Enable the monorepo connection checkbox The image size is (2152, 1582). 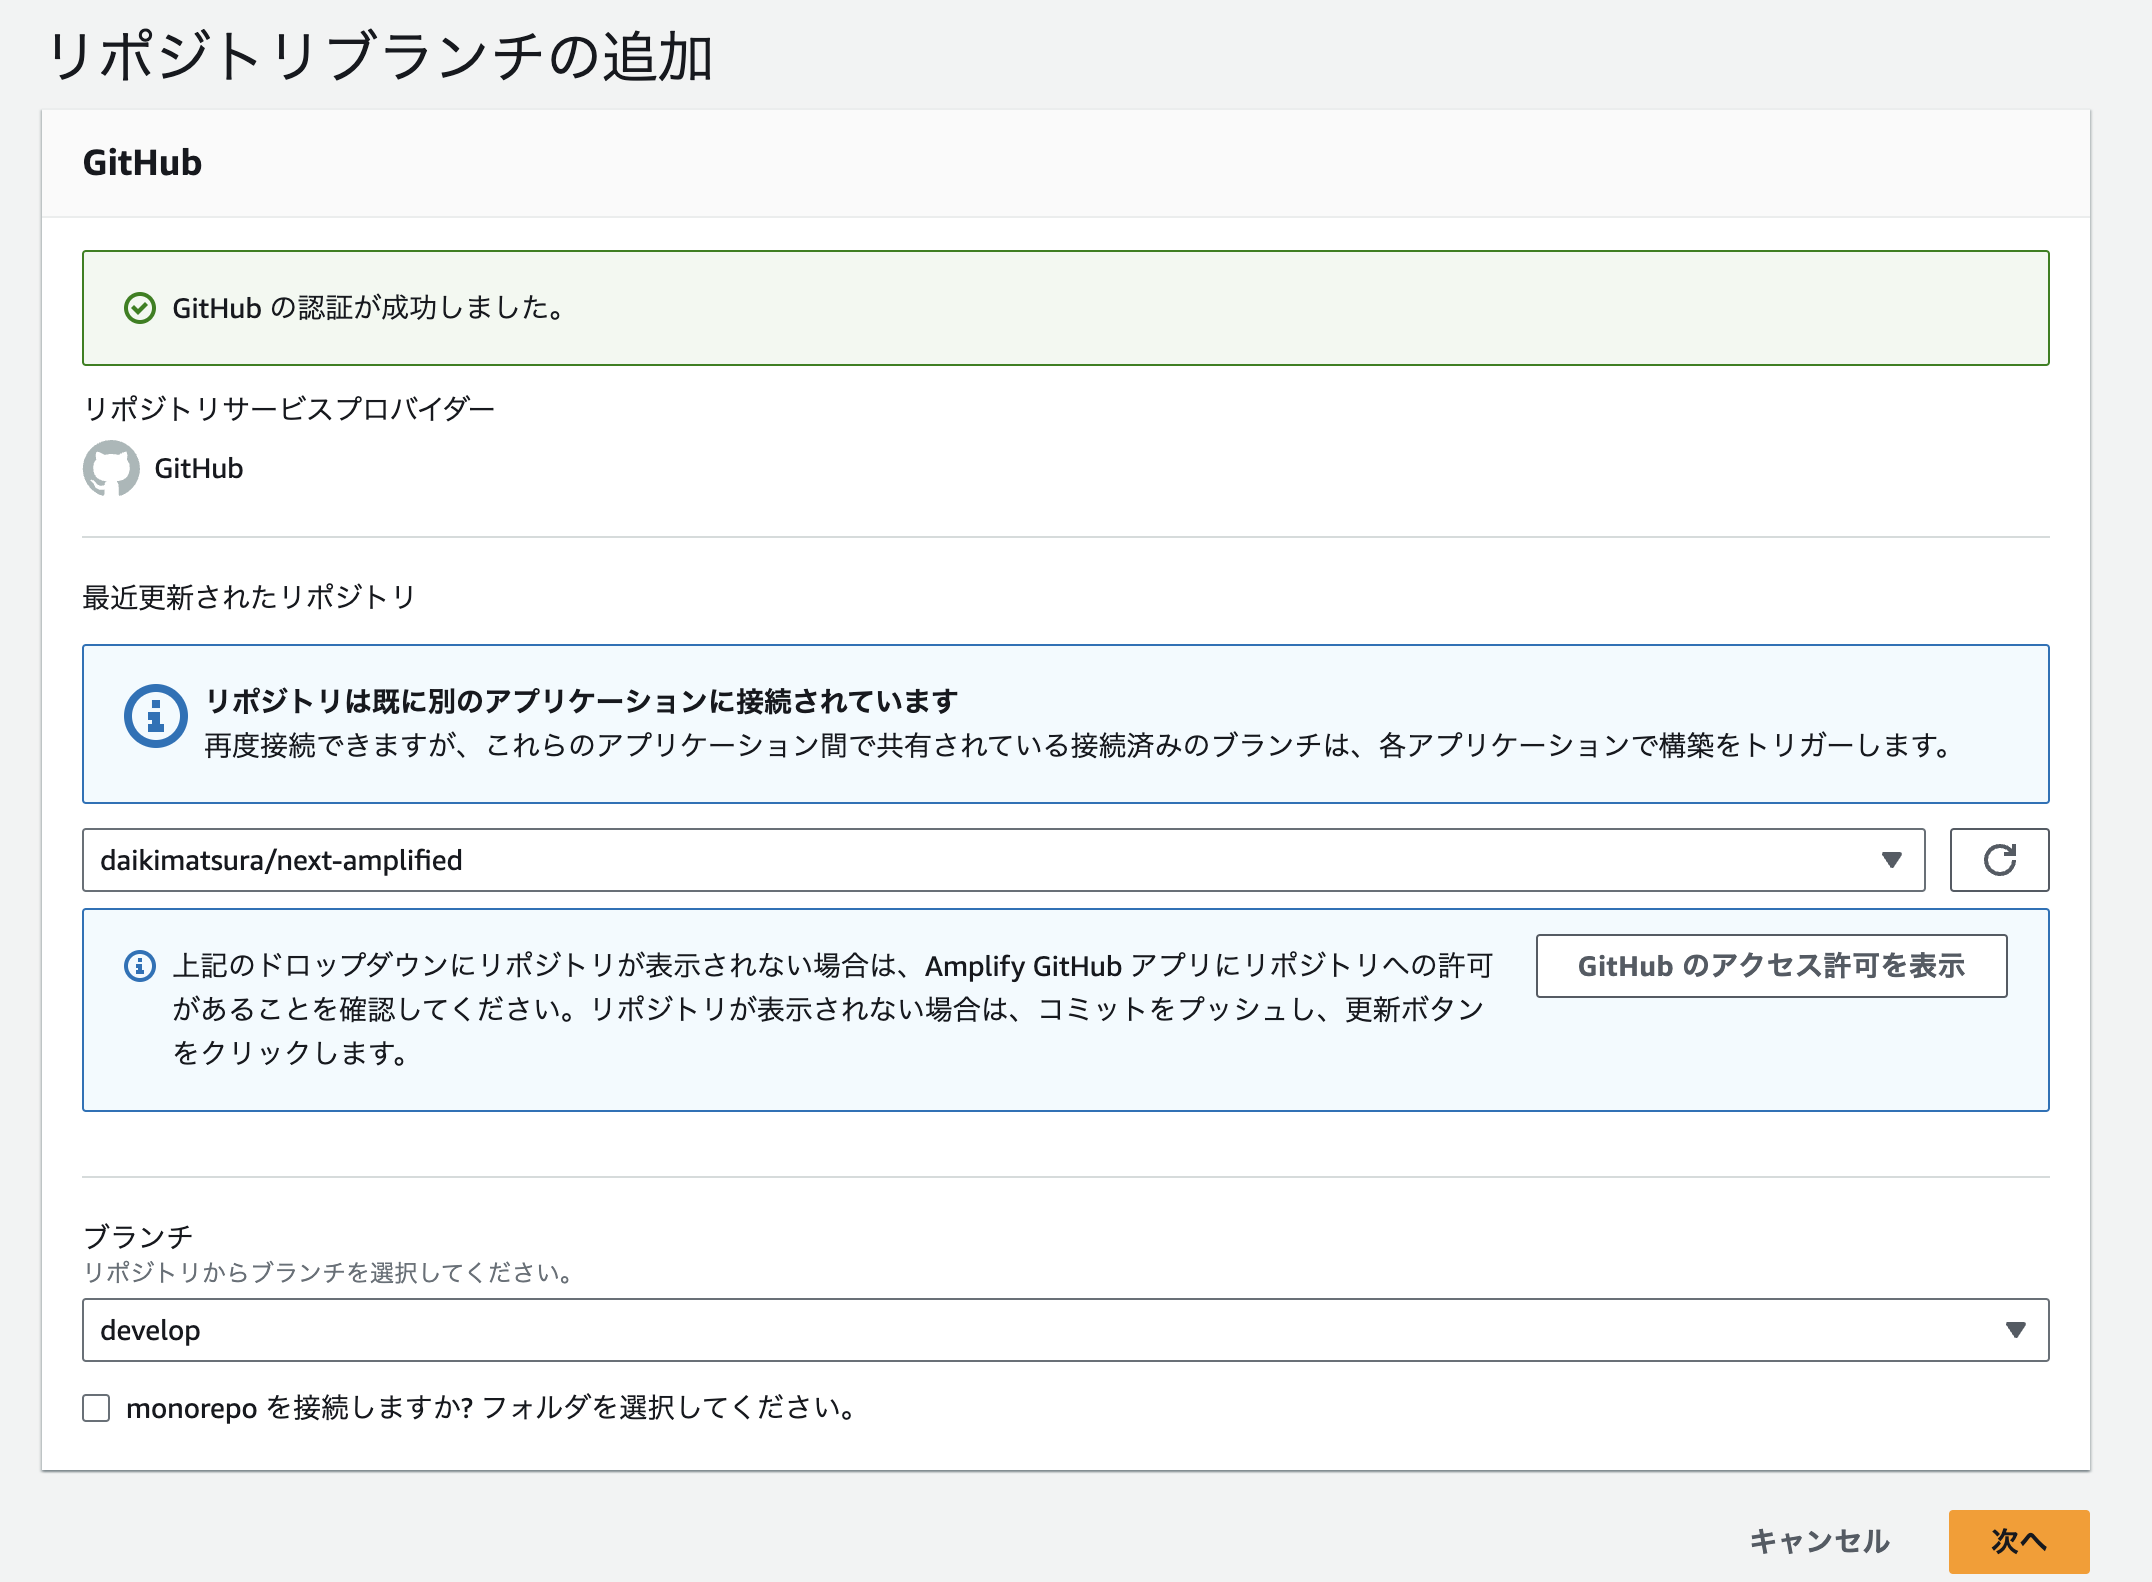click(96, 1408)
